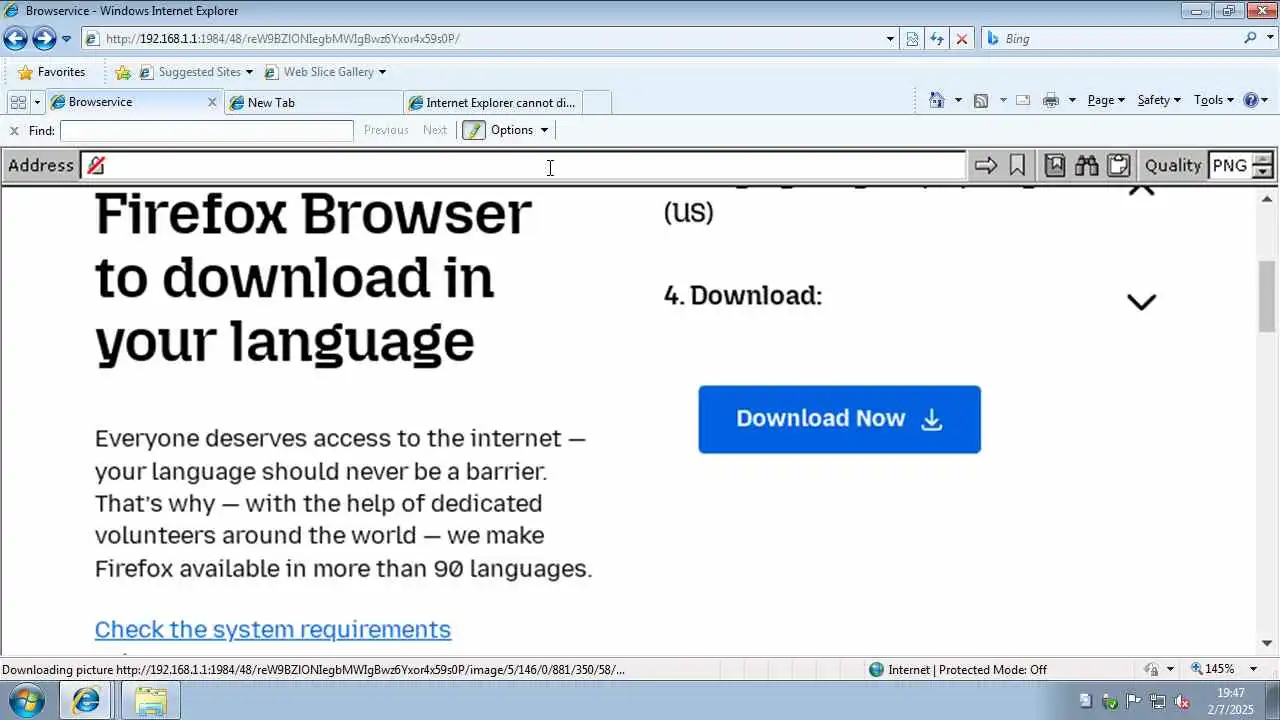Click the Browservice bookmark ribbon icon
Viewport: 1280px width, 720px height.
click(x=1017, y=165)
